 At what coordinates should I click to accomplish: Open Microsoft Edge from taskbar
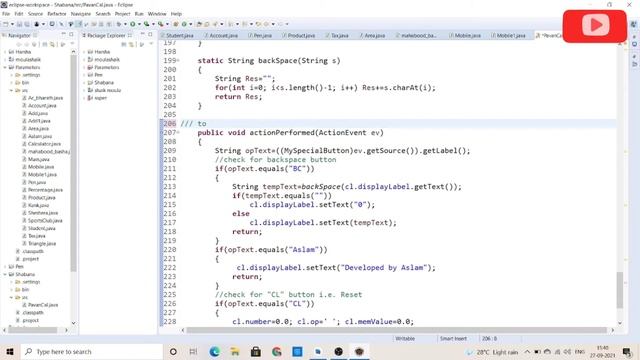(215, 351)
